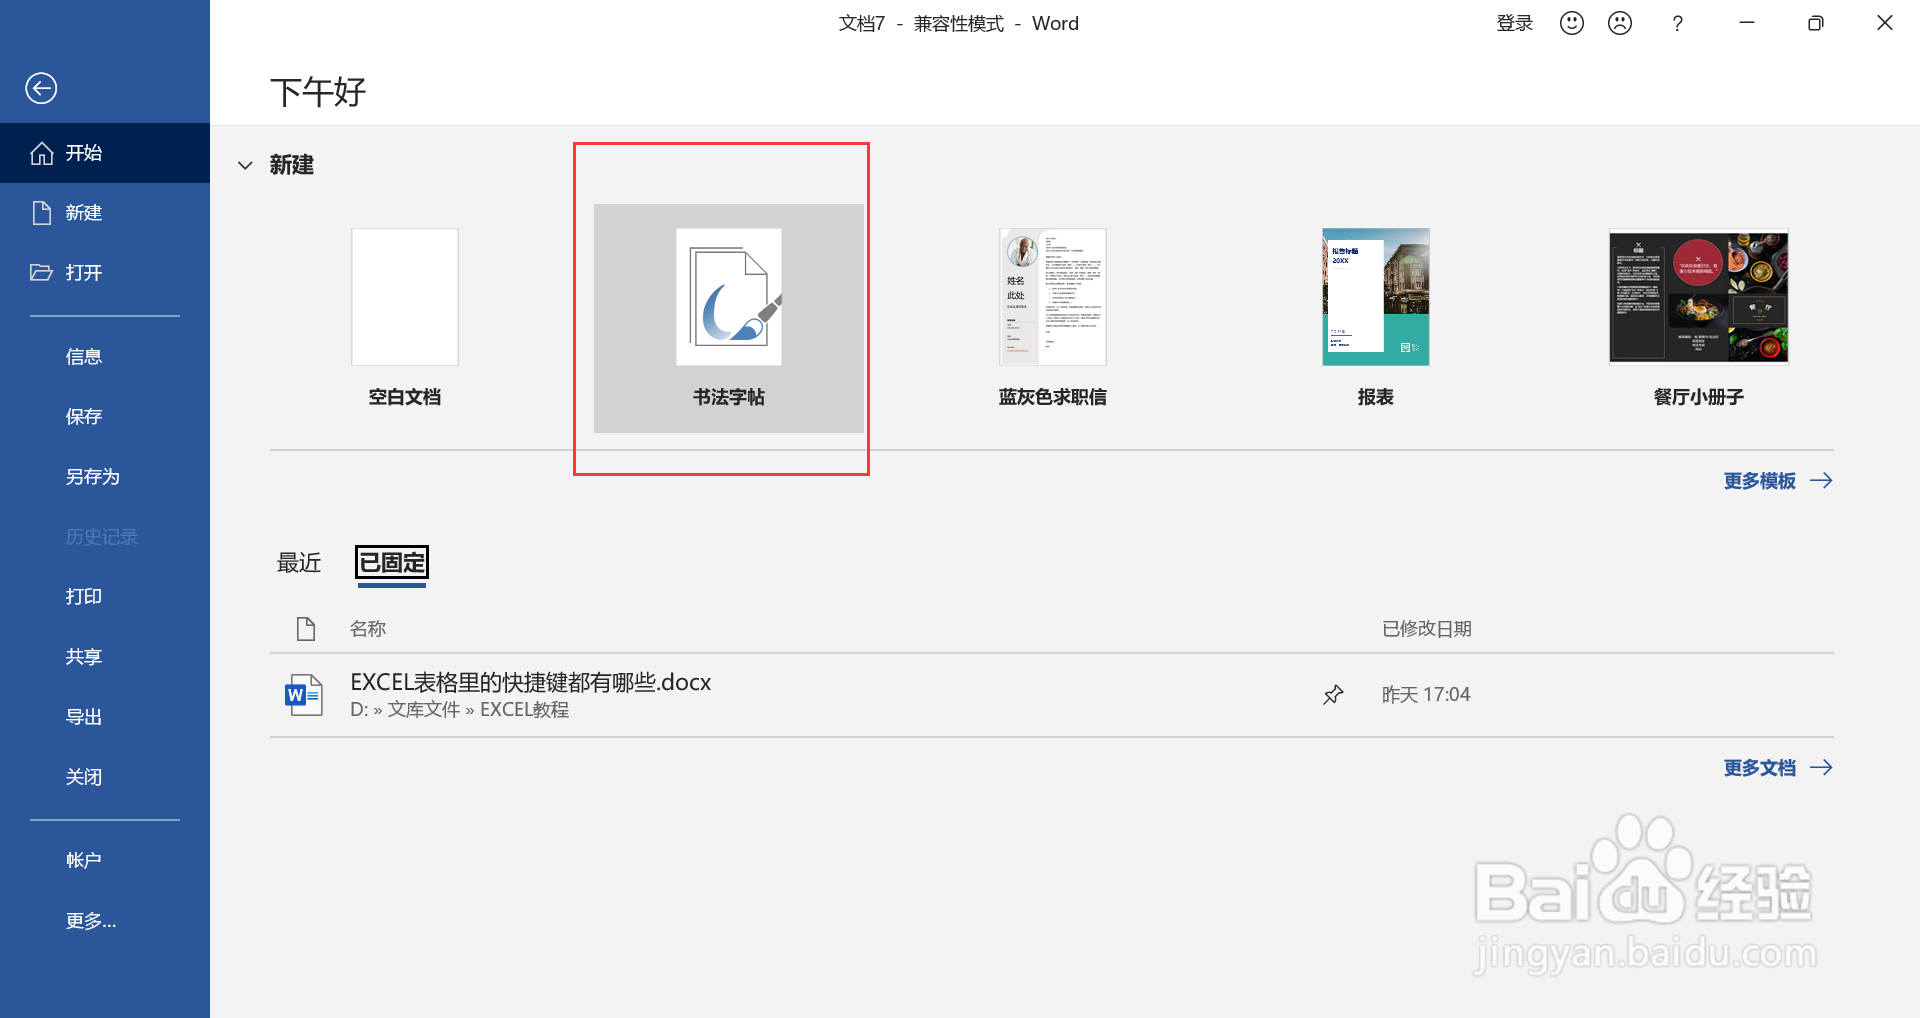
Task: Open Help with the question mark icon
Action: (x=1678, y=23)
